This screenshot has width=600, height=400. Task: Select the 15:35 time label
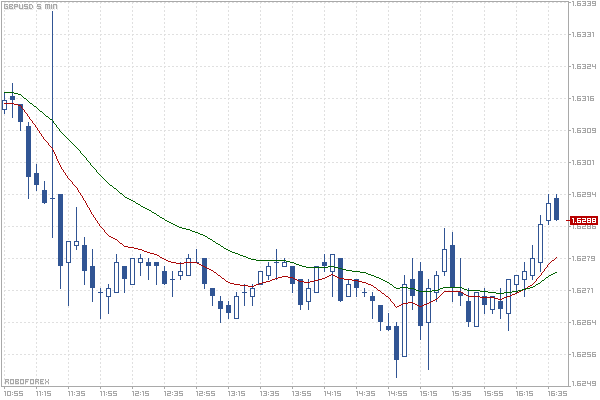[461, 393]
